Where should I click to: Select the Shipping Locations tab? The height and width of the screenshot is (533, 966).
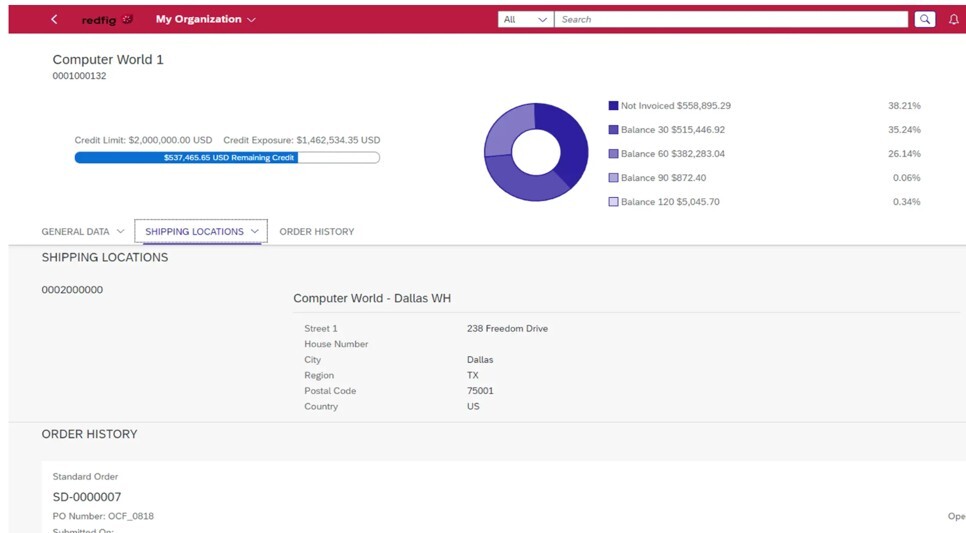[x=194, y=231]
